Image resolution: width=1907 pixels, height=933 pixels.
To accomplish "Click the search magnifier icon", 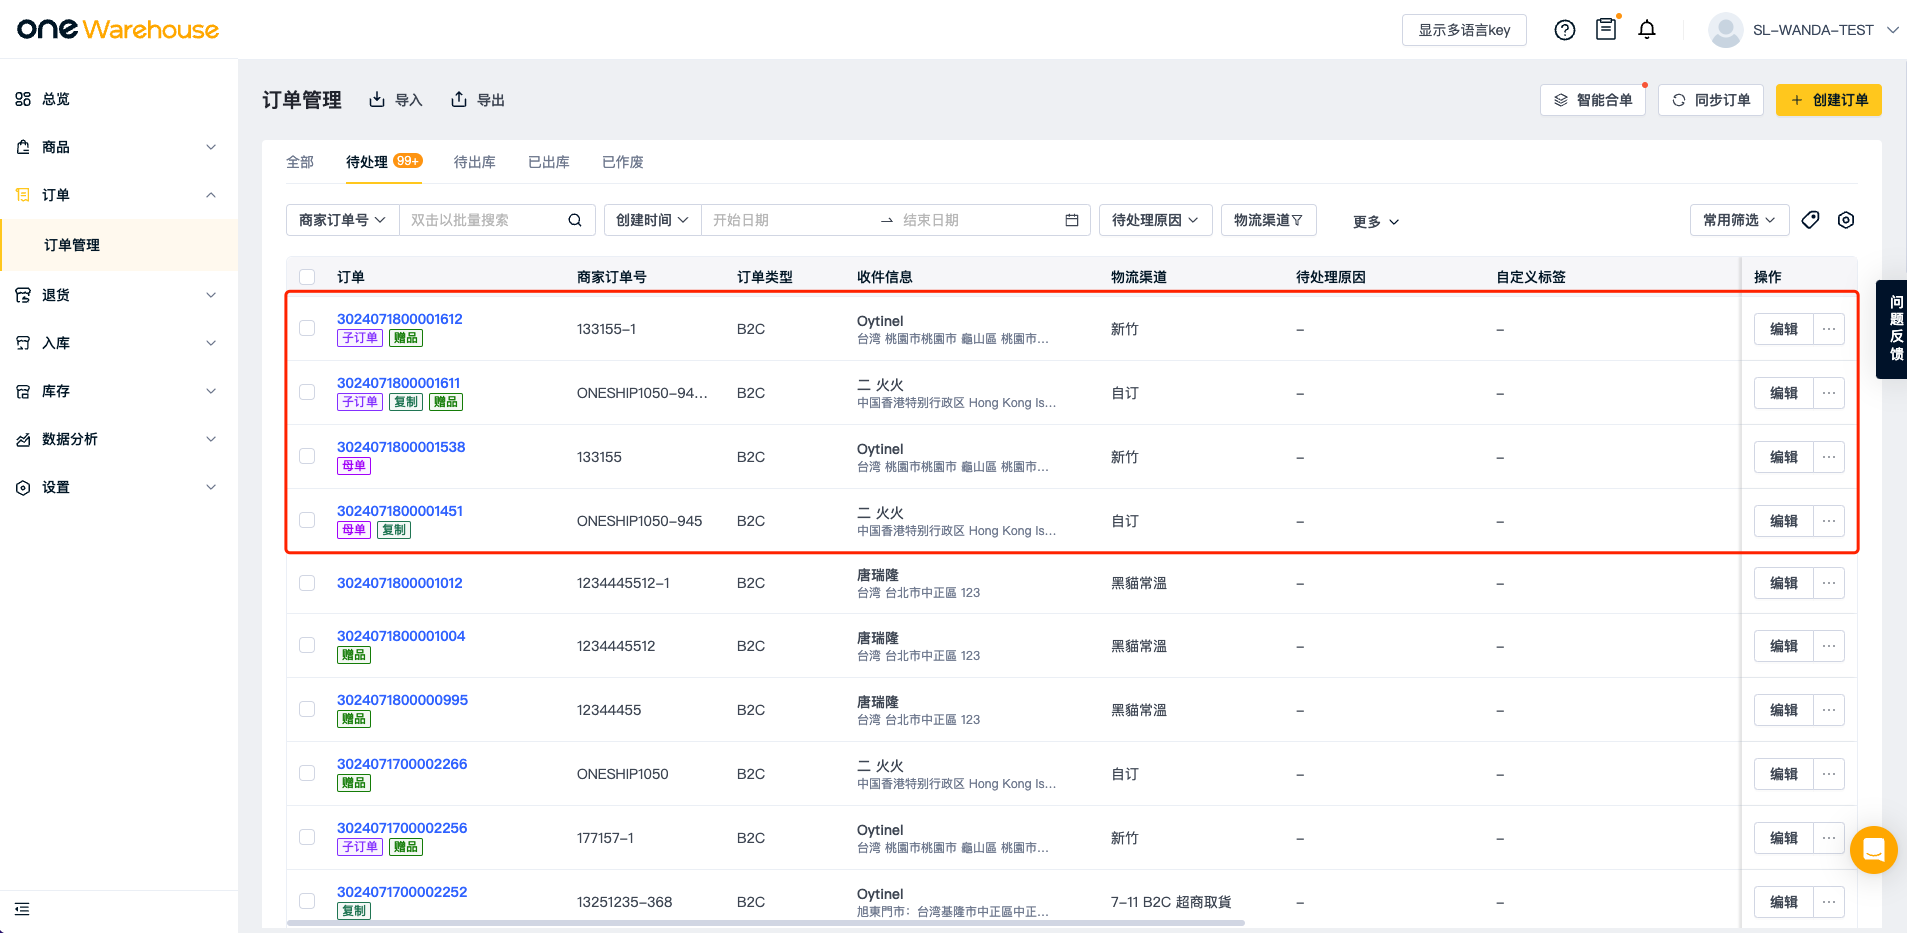I will 575,220.
